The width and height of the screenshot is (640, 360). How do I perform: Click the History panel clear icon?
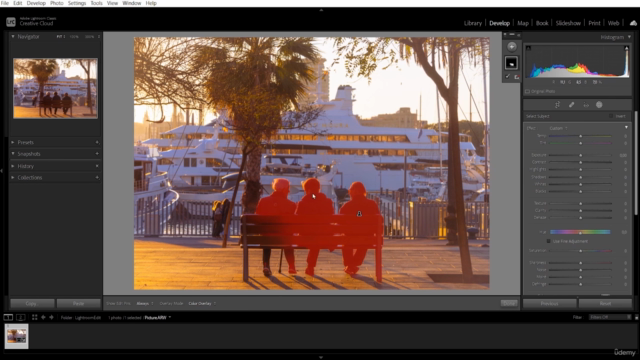pyautogui.click(x=97, y=166)
